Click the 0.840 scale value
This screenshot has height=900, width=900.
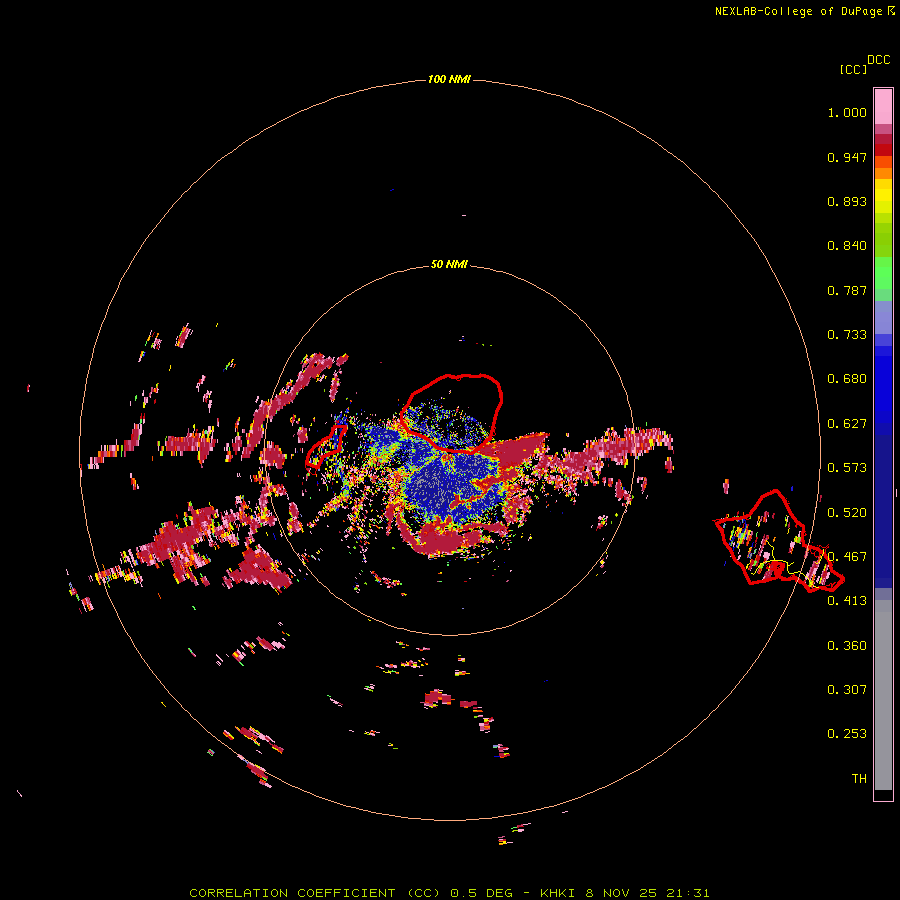tap(847, 246)
